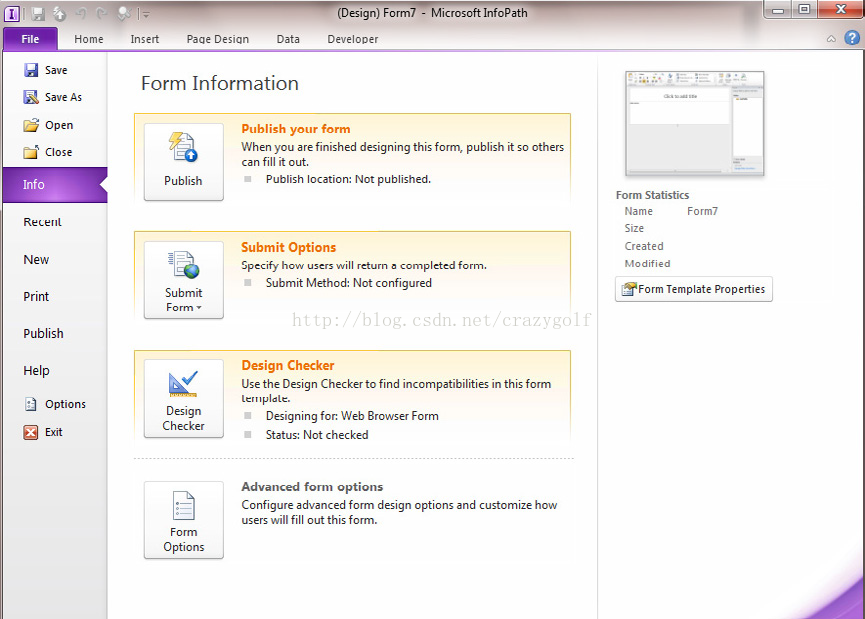865x619 pixels.
Task: Click the form preview thumbnail
Action: click(x=695, y=124)
